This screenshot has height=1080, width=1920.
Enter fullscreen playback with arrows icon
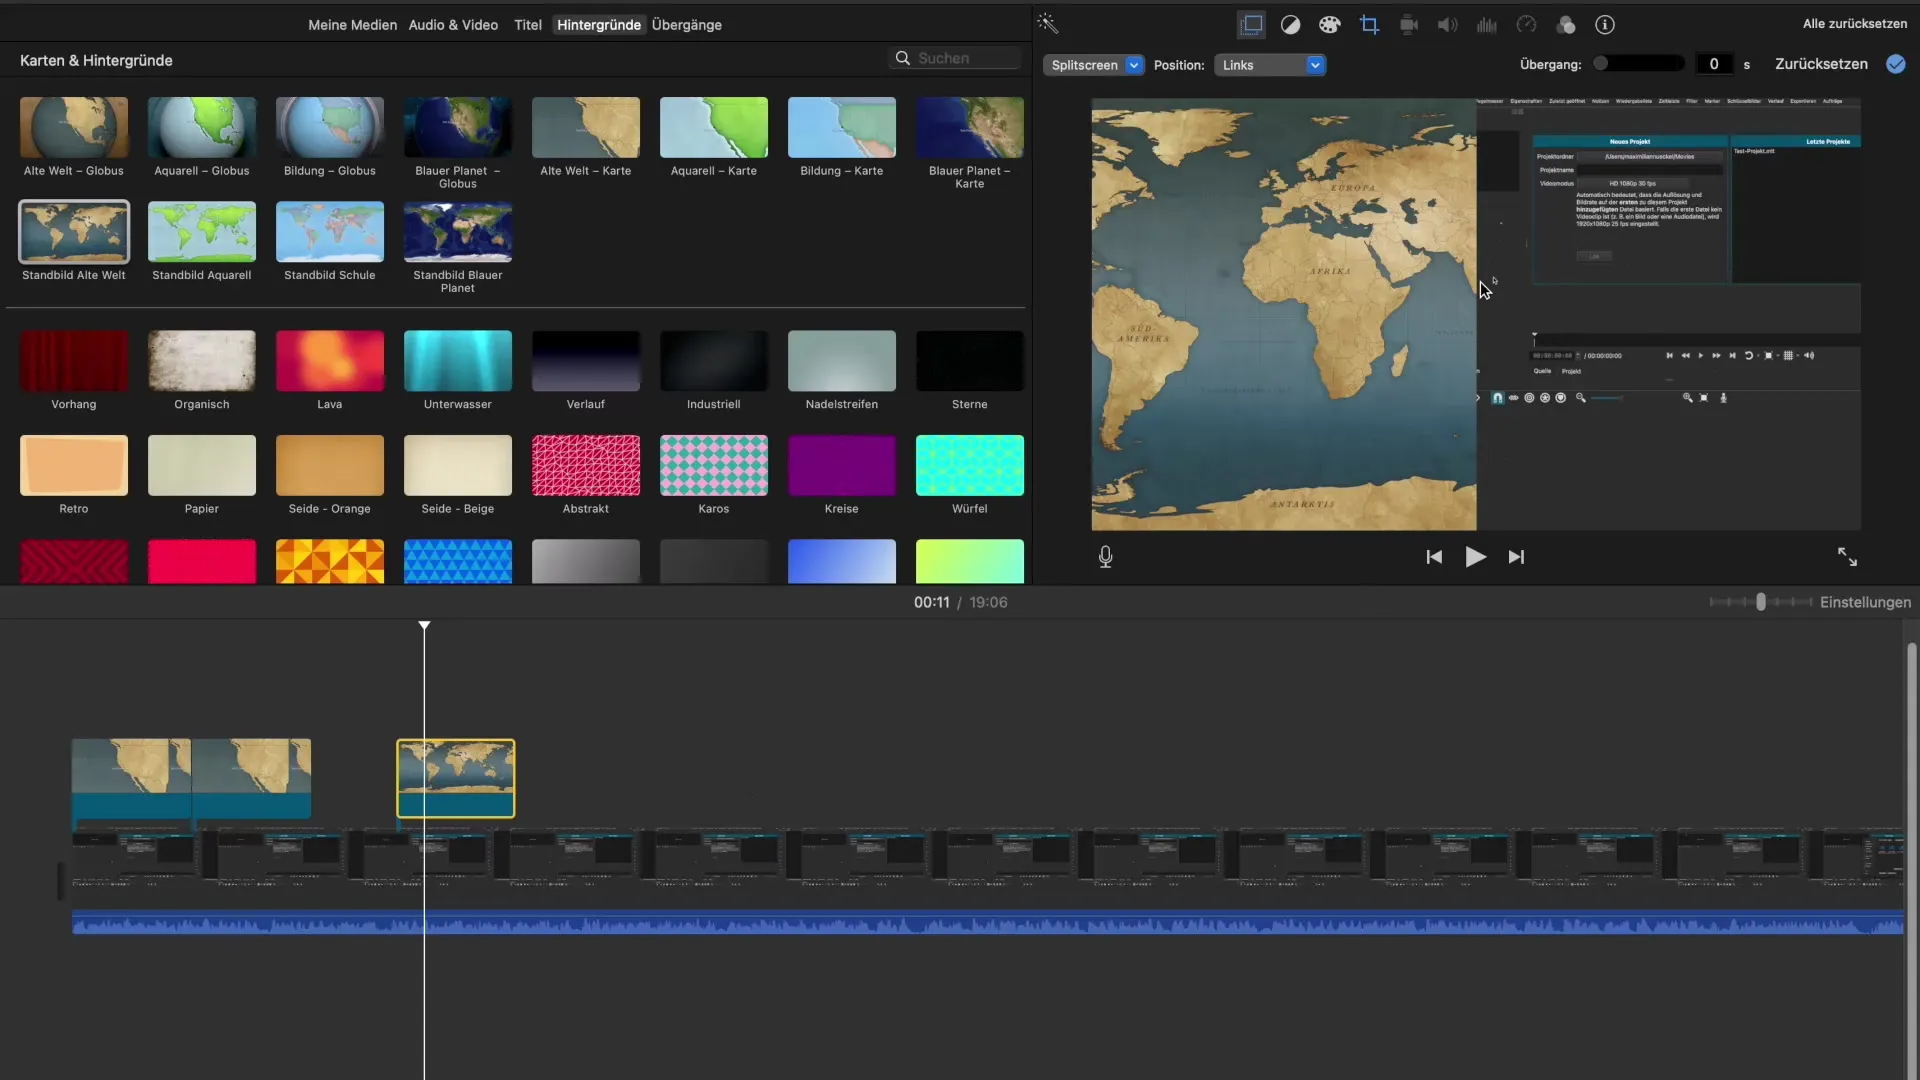[x=1847, y=557]
